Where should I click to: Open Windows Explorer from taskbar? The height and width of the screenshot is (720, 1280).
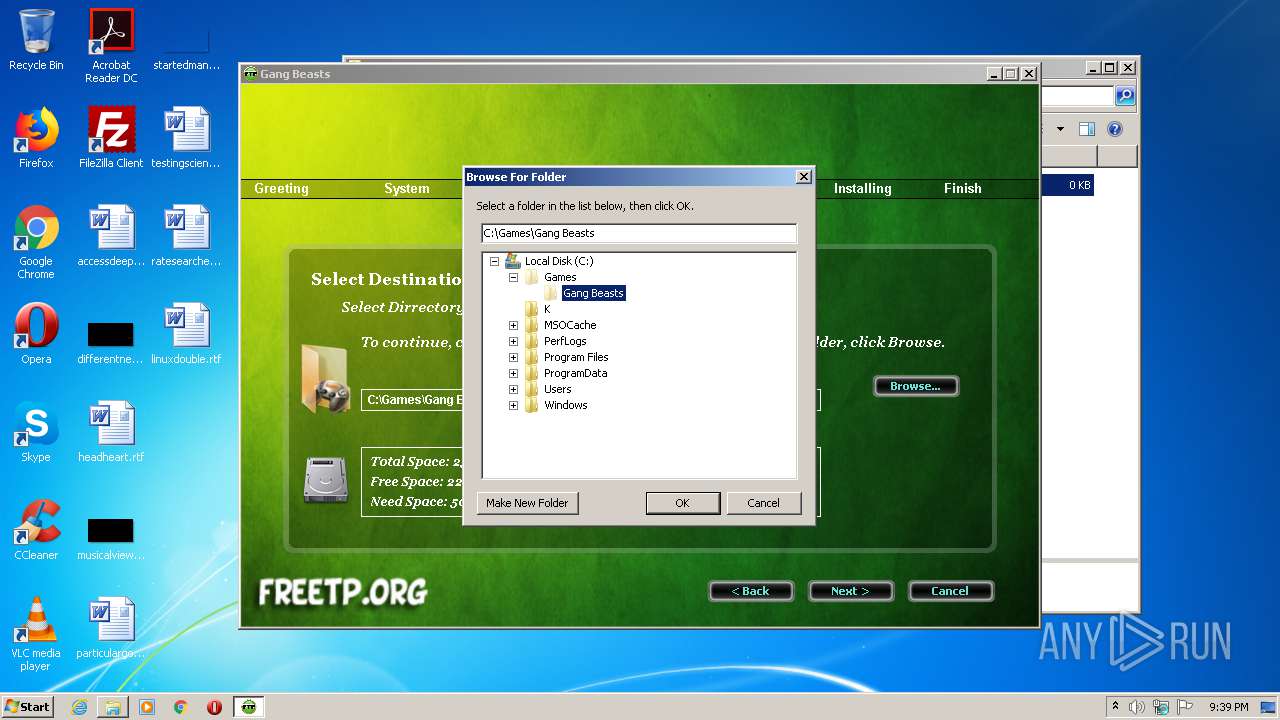click(x=113, y=707)
